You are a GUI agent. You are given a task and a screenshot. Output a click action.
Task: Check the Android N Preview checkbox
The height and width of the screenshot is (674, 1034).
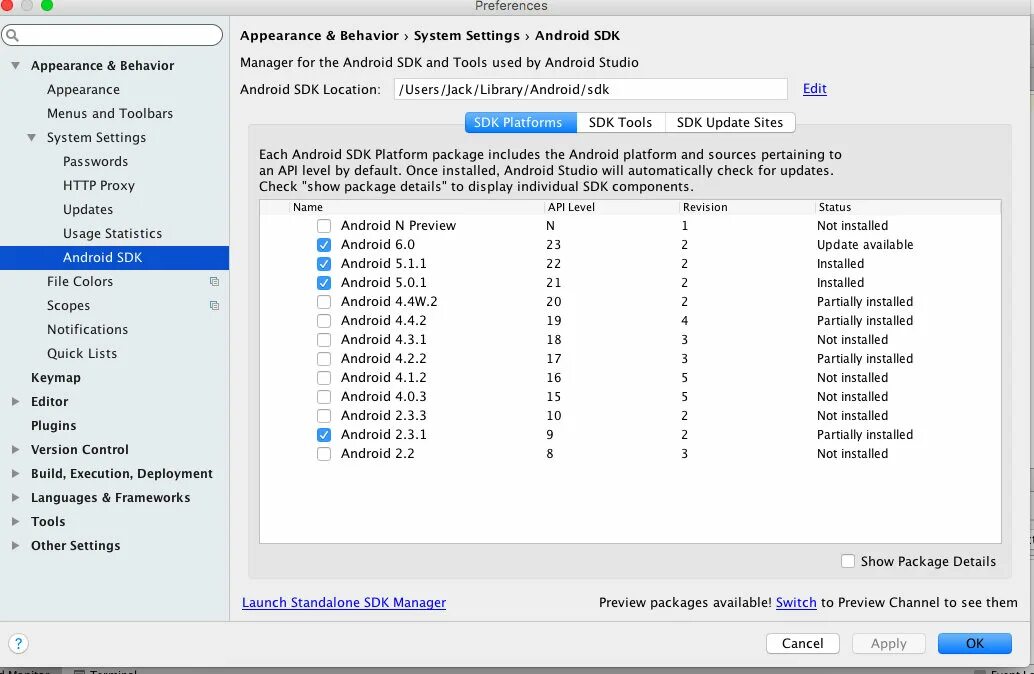[324, 226]
